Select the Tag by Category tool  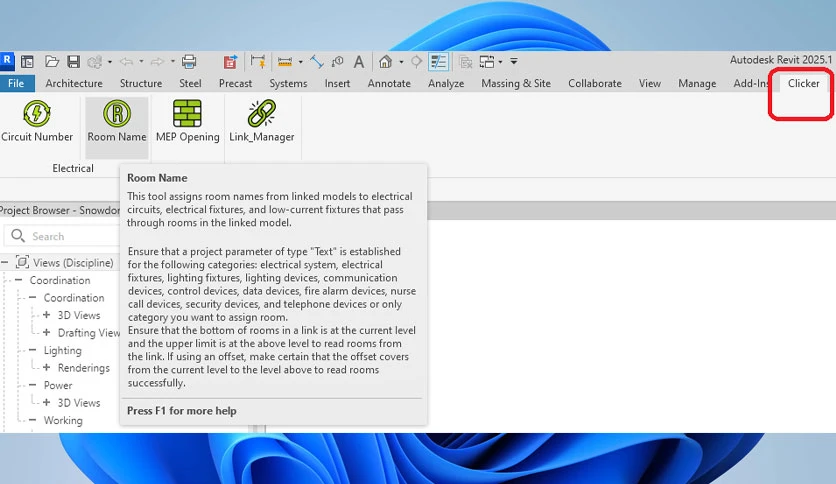[x=337, y=62]
